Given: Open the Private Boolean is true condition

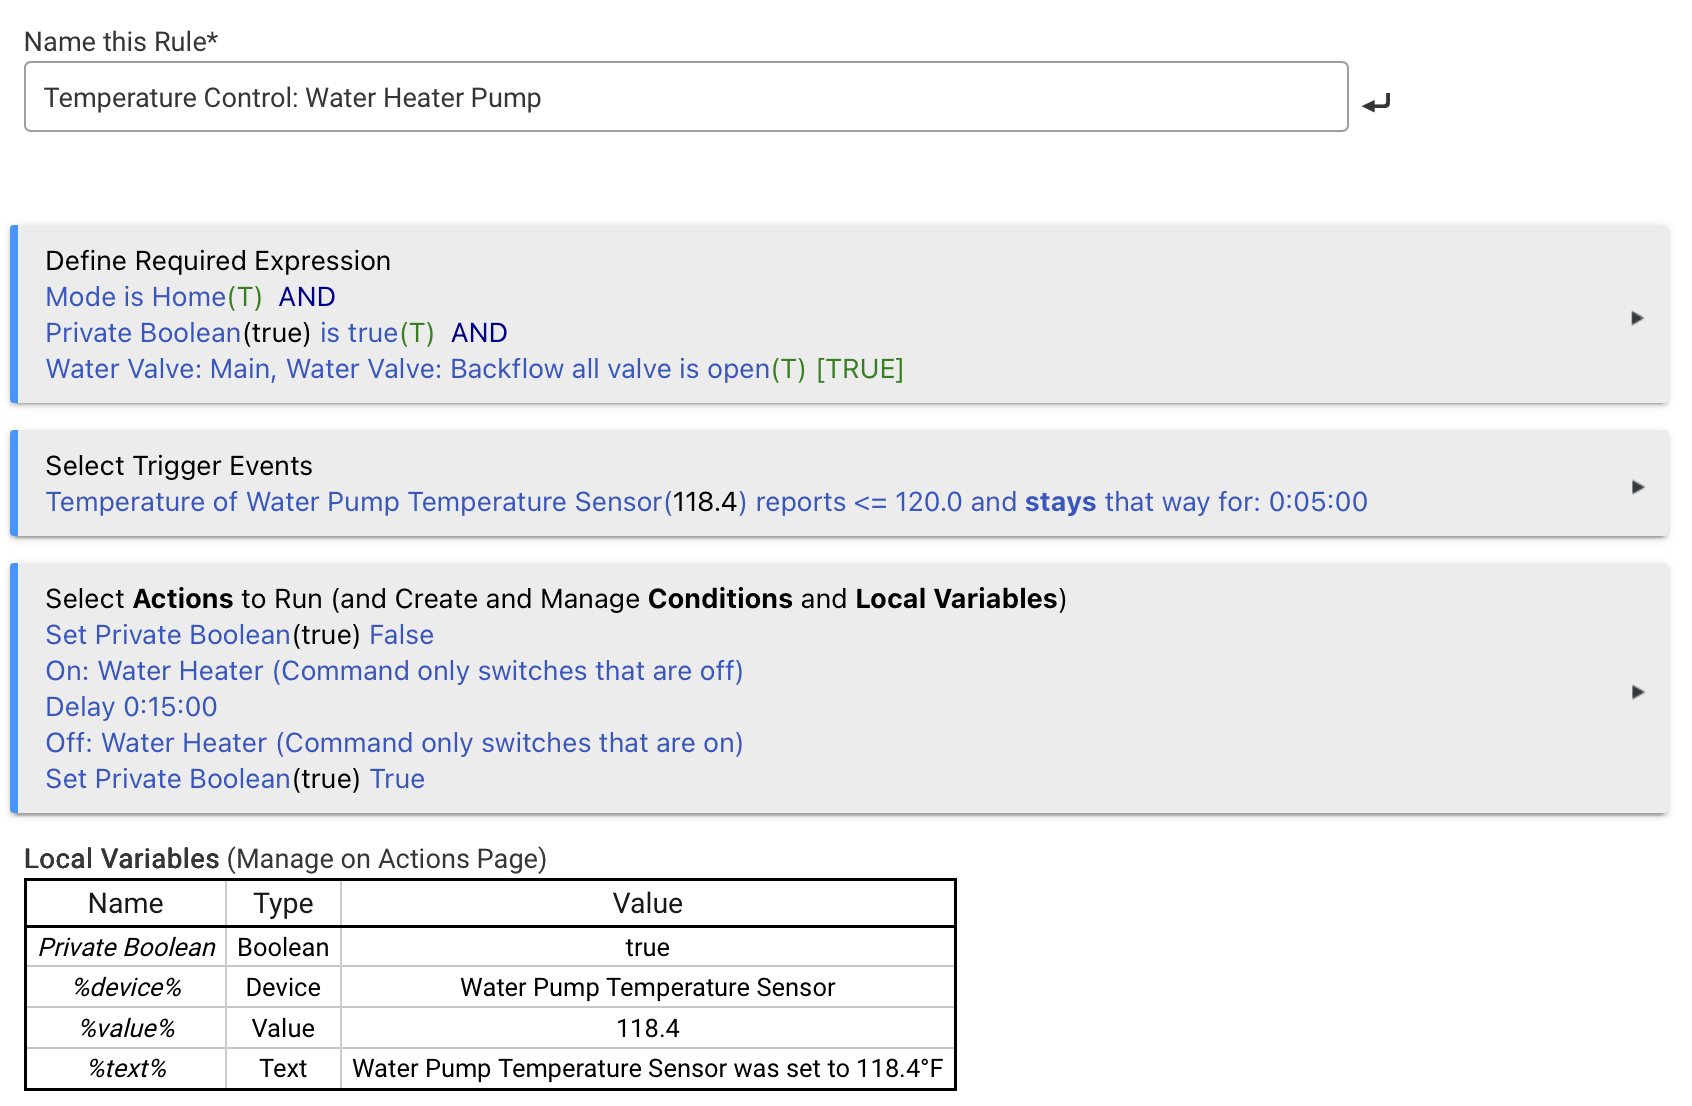Looking at the screenshot, I should 240,333.
